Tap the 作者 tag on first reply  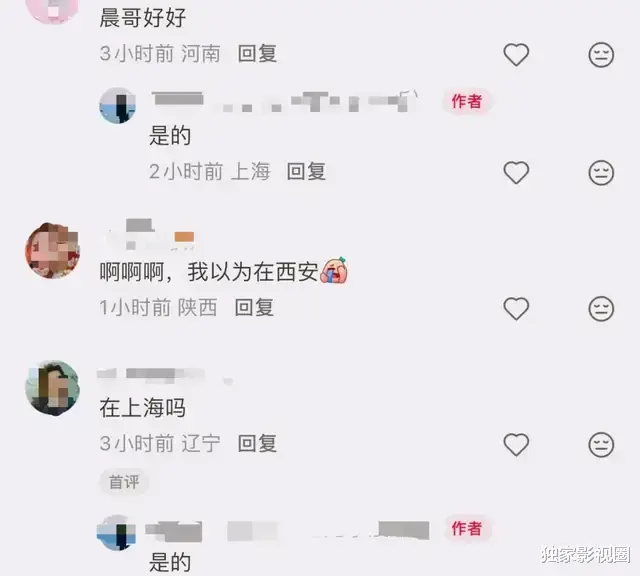(x=467, y=101)
